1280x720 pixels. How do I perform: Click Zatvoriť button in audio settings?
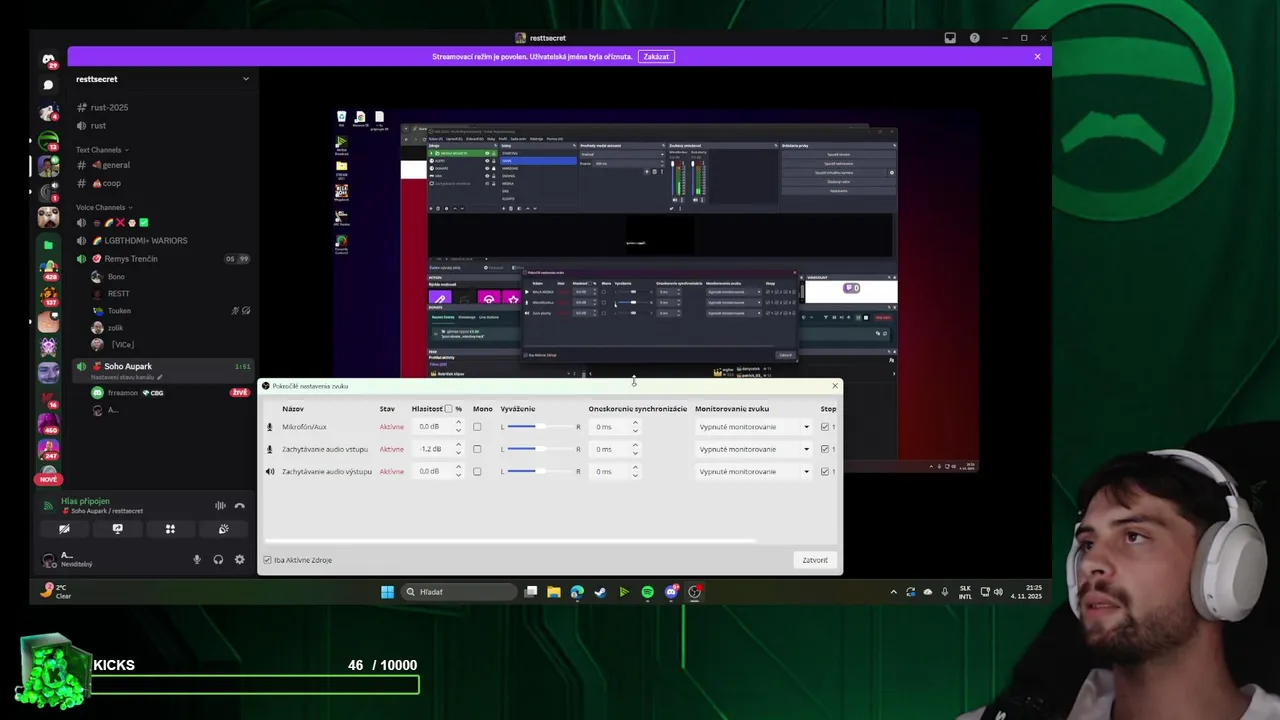click(815, 560)
